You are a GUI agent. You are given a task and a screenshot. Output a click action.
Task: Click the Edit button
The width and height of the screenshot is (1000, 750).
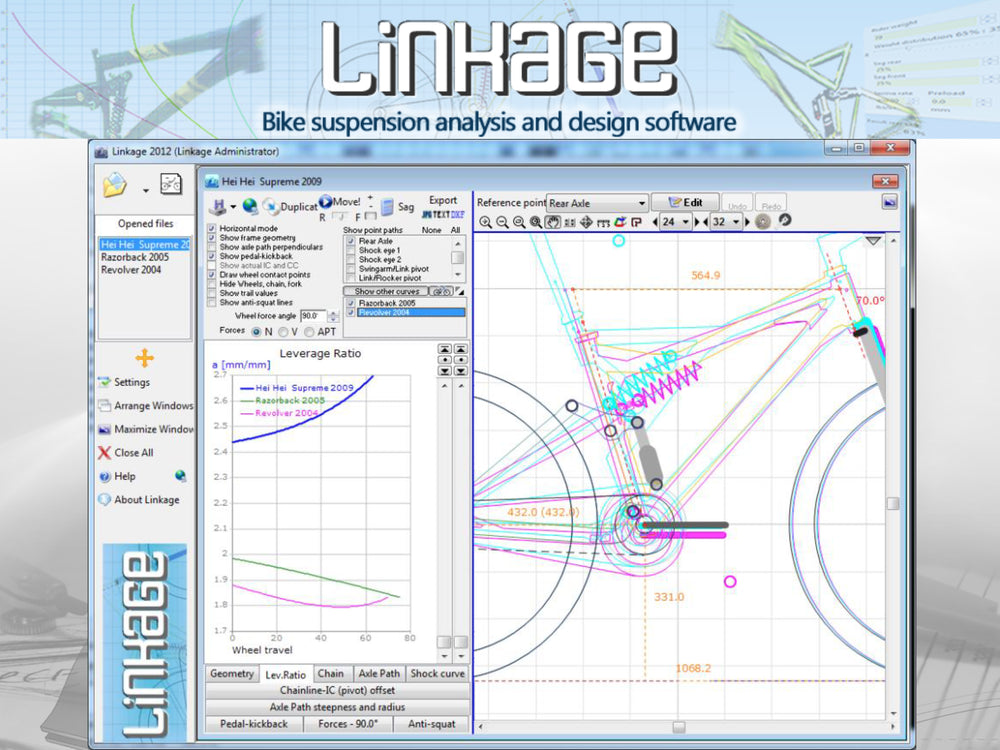tap(685, 202)
